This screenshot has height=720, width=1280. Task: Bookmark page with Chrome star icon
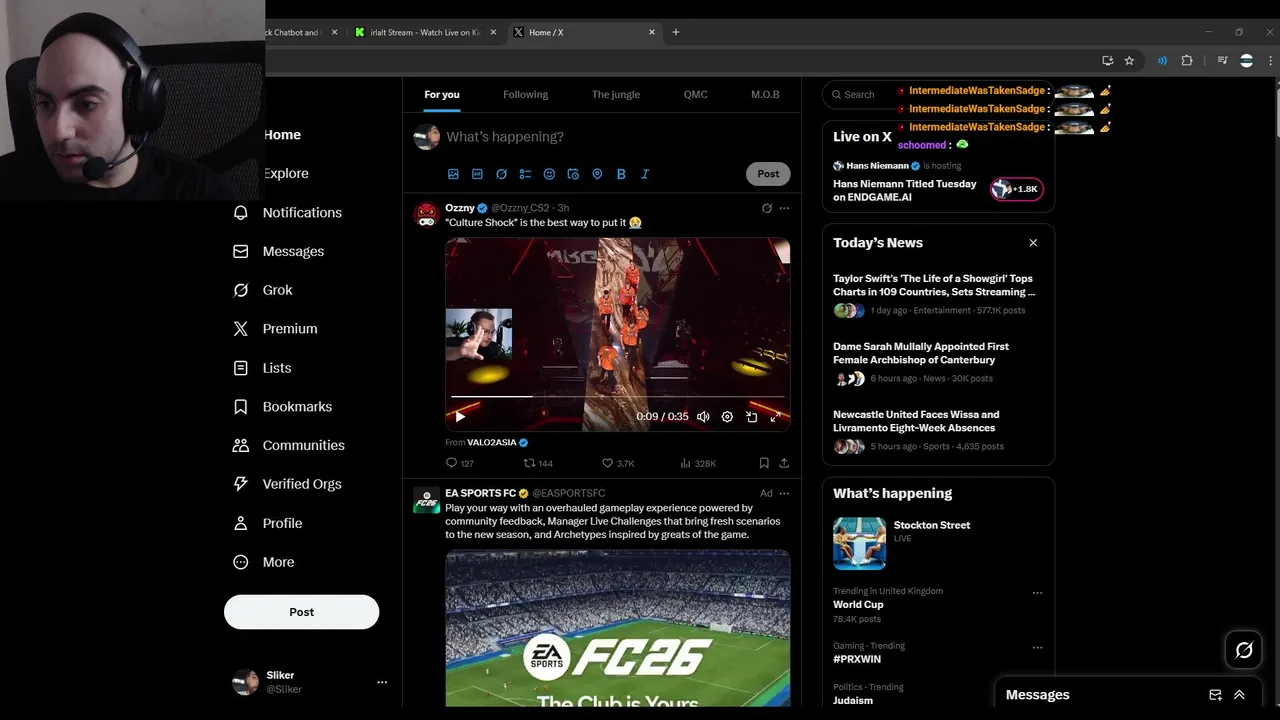pos(1129,60)
